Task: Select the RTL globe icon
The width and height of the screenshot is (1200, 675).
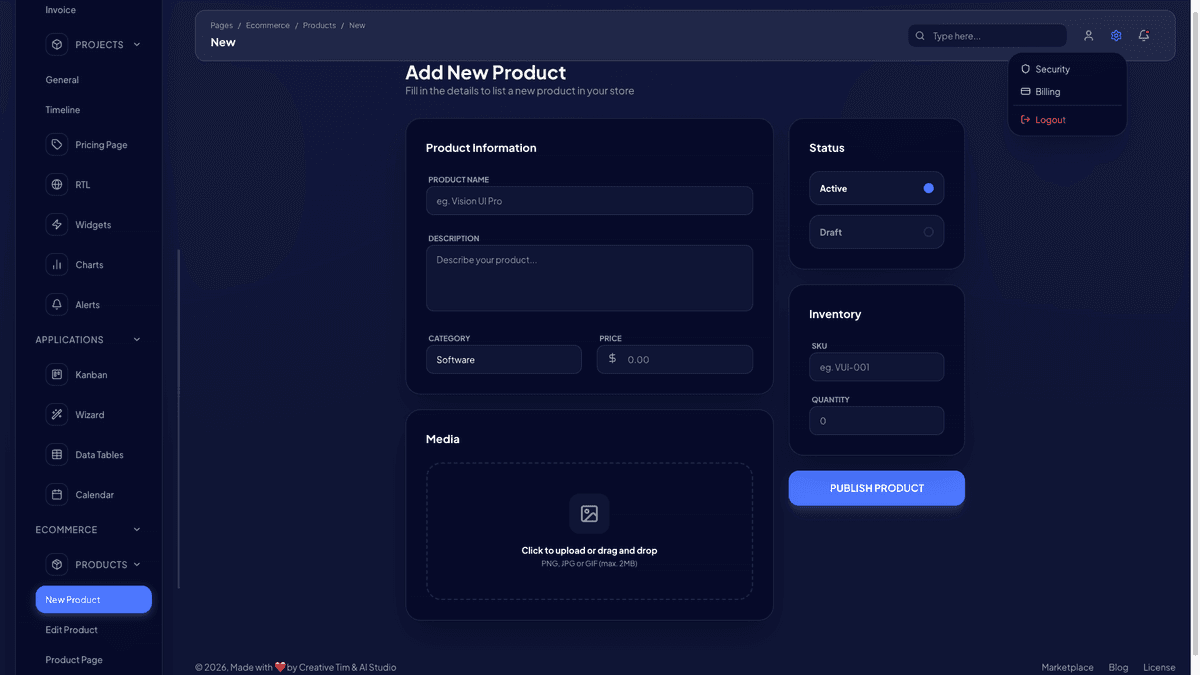Action: click(x=56, y=184)
